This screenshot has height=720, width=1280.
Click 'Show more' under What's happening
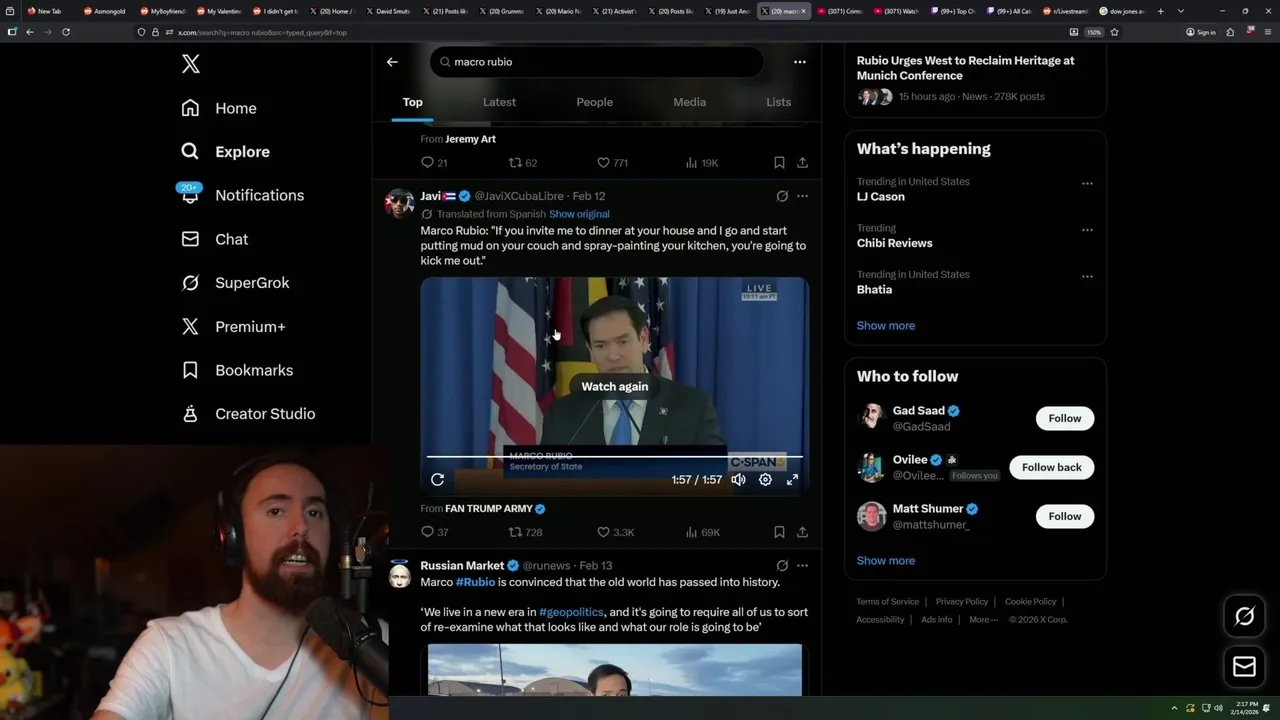[885, 326]
